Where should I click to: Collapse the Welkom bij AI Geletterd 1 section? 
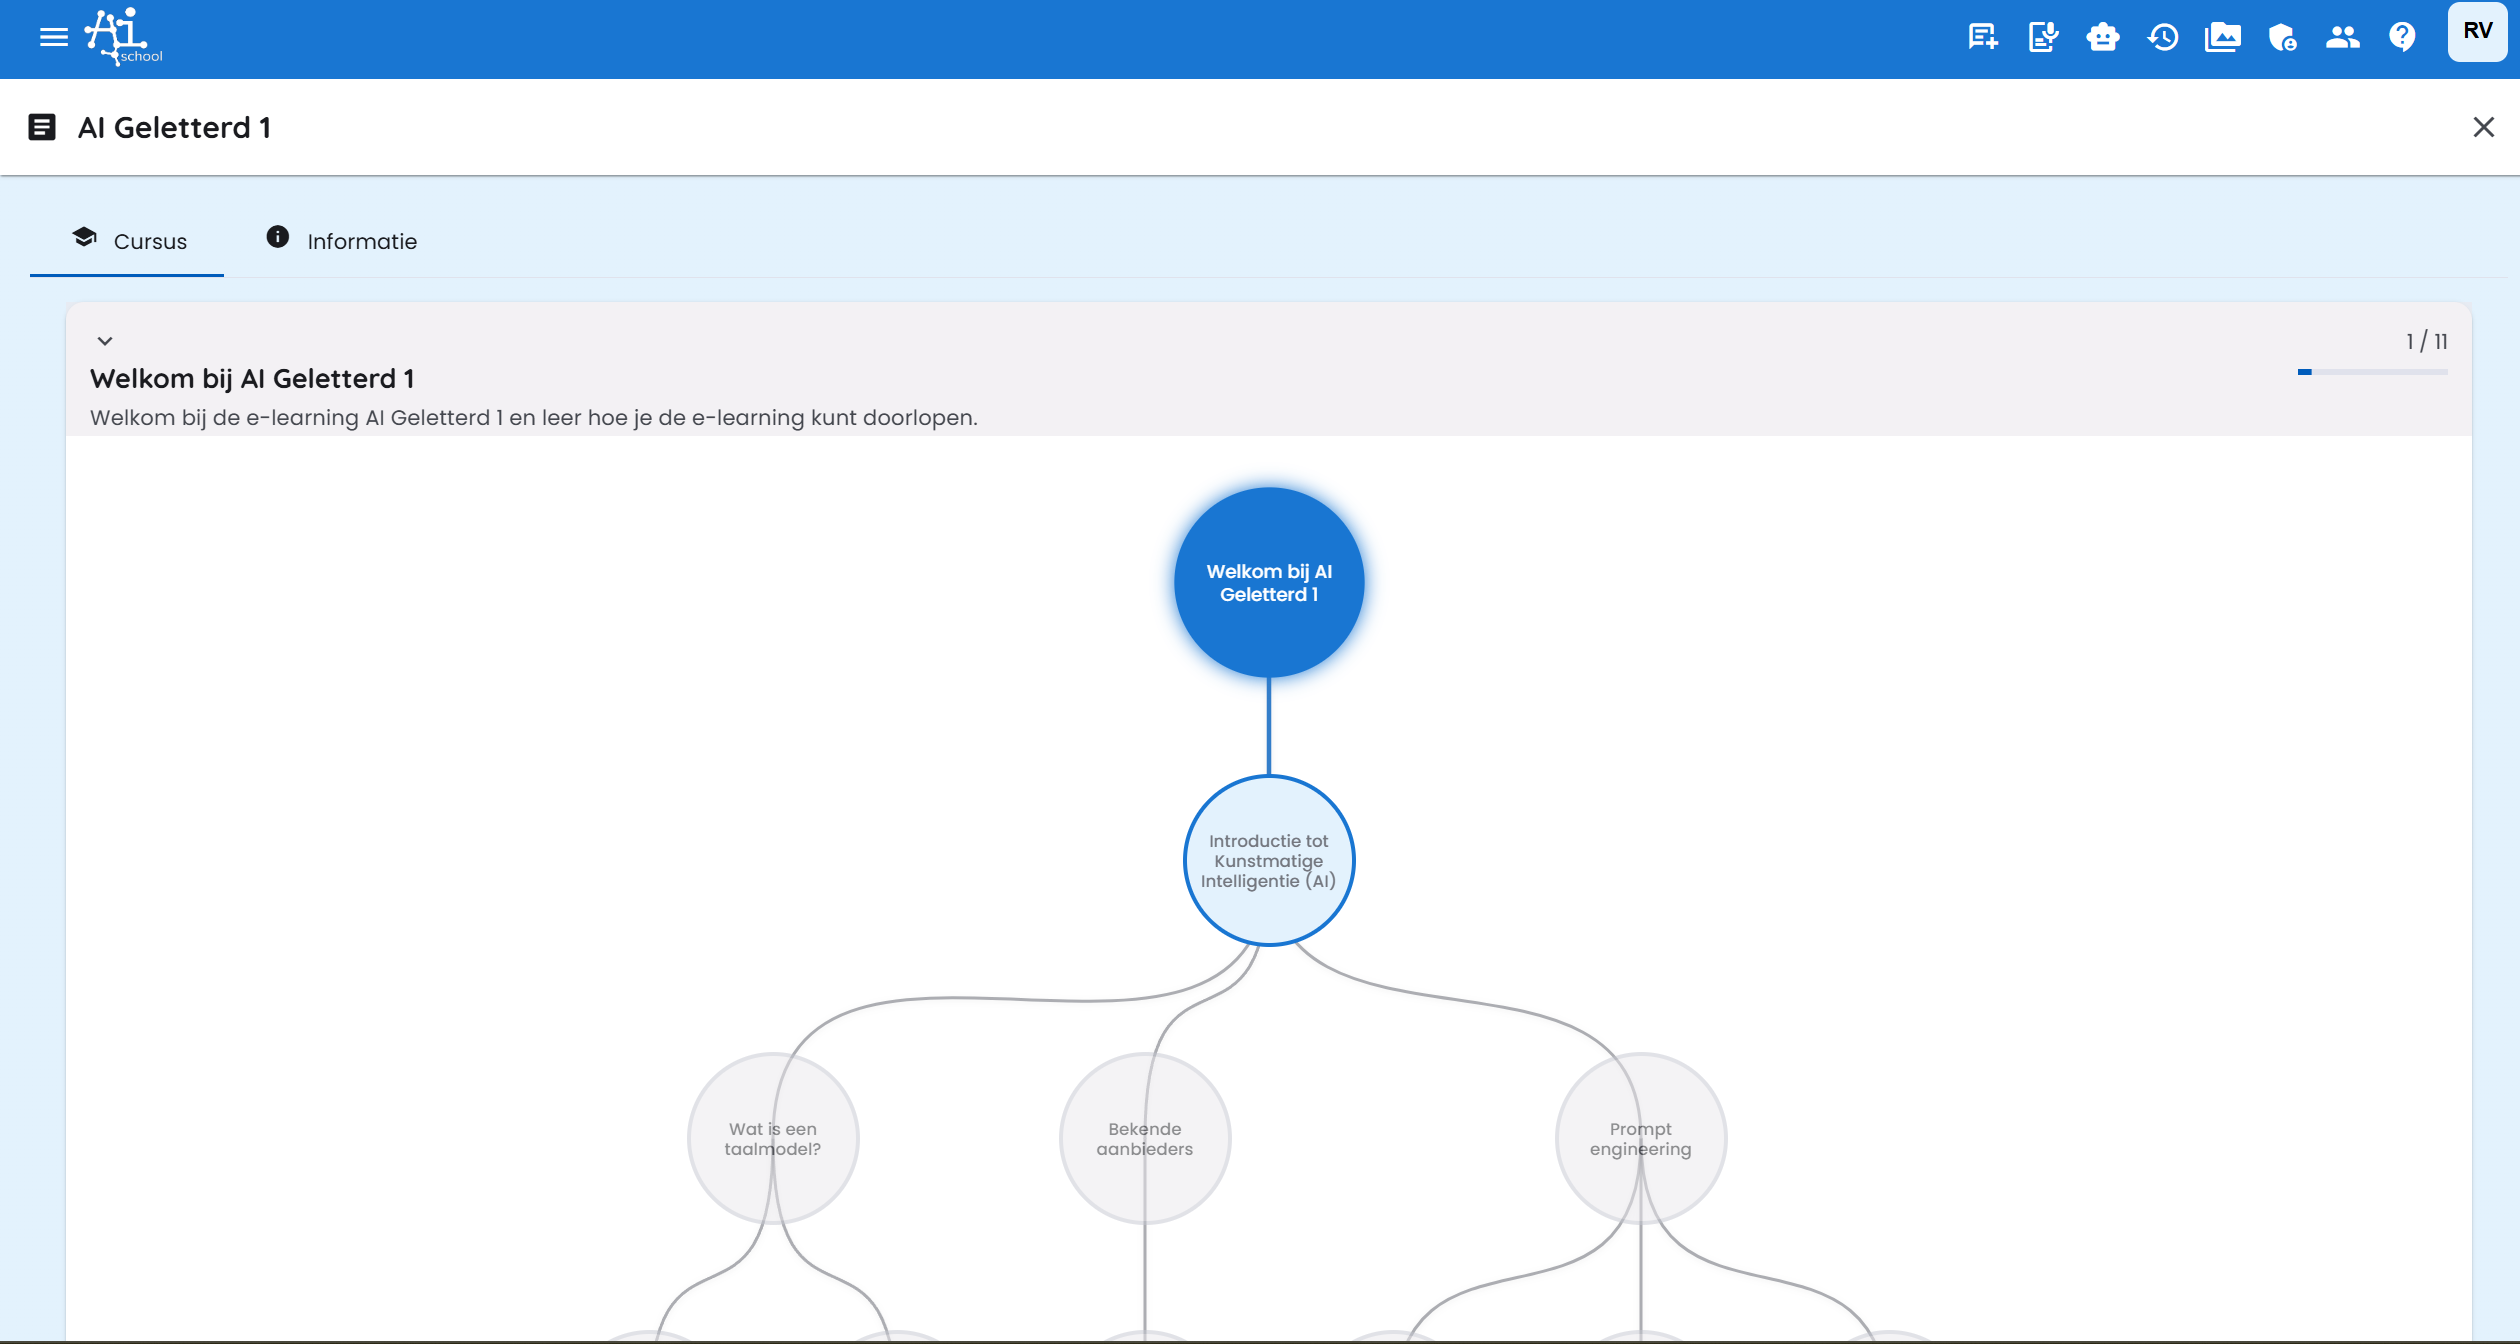105,341
